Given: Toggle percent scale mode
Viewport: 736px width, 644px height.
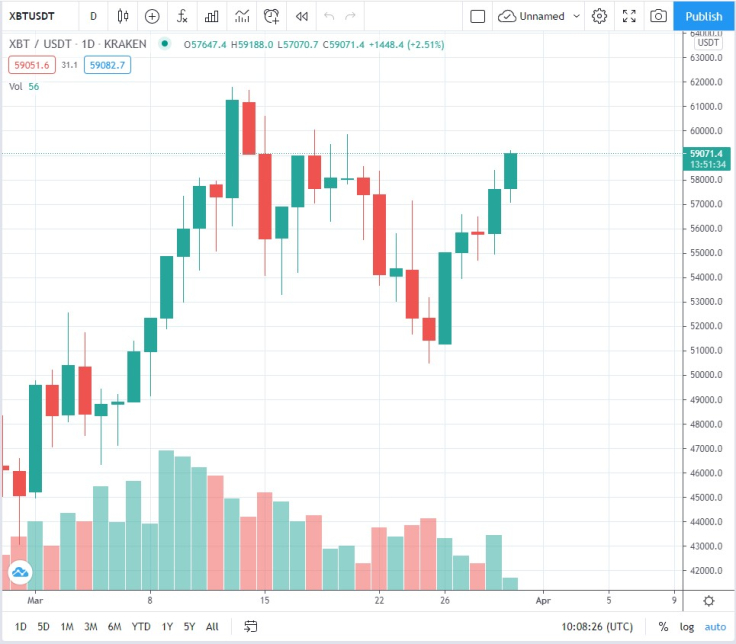Looking at the screenshot, I should 663,626.
